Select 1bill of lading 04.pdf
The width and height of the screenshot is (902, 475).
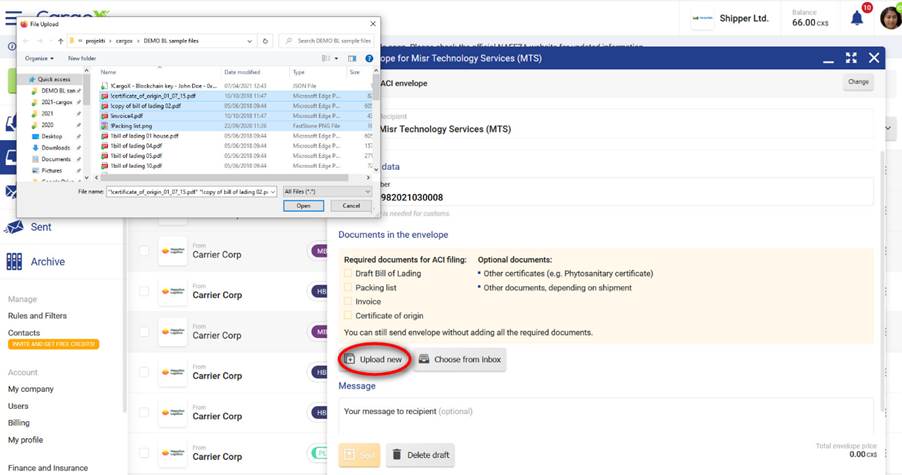click(x=236, y=145)
